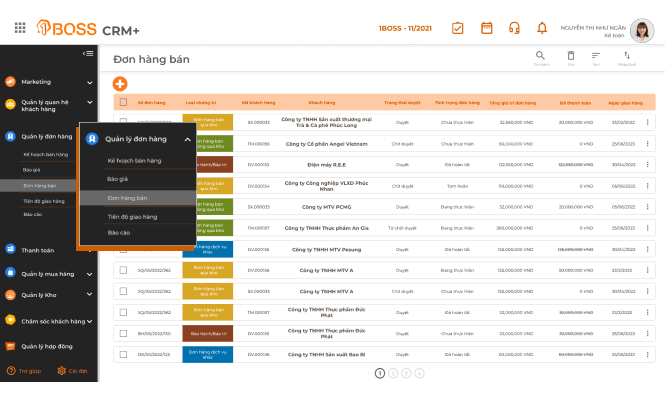667x400 pixels.
Task: Open the task checklist clipboard icon
Action: [x=458, y=28]
